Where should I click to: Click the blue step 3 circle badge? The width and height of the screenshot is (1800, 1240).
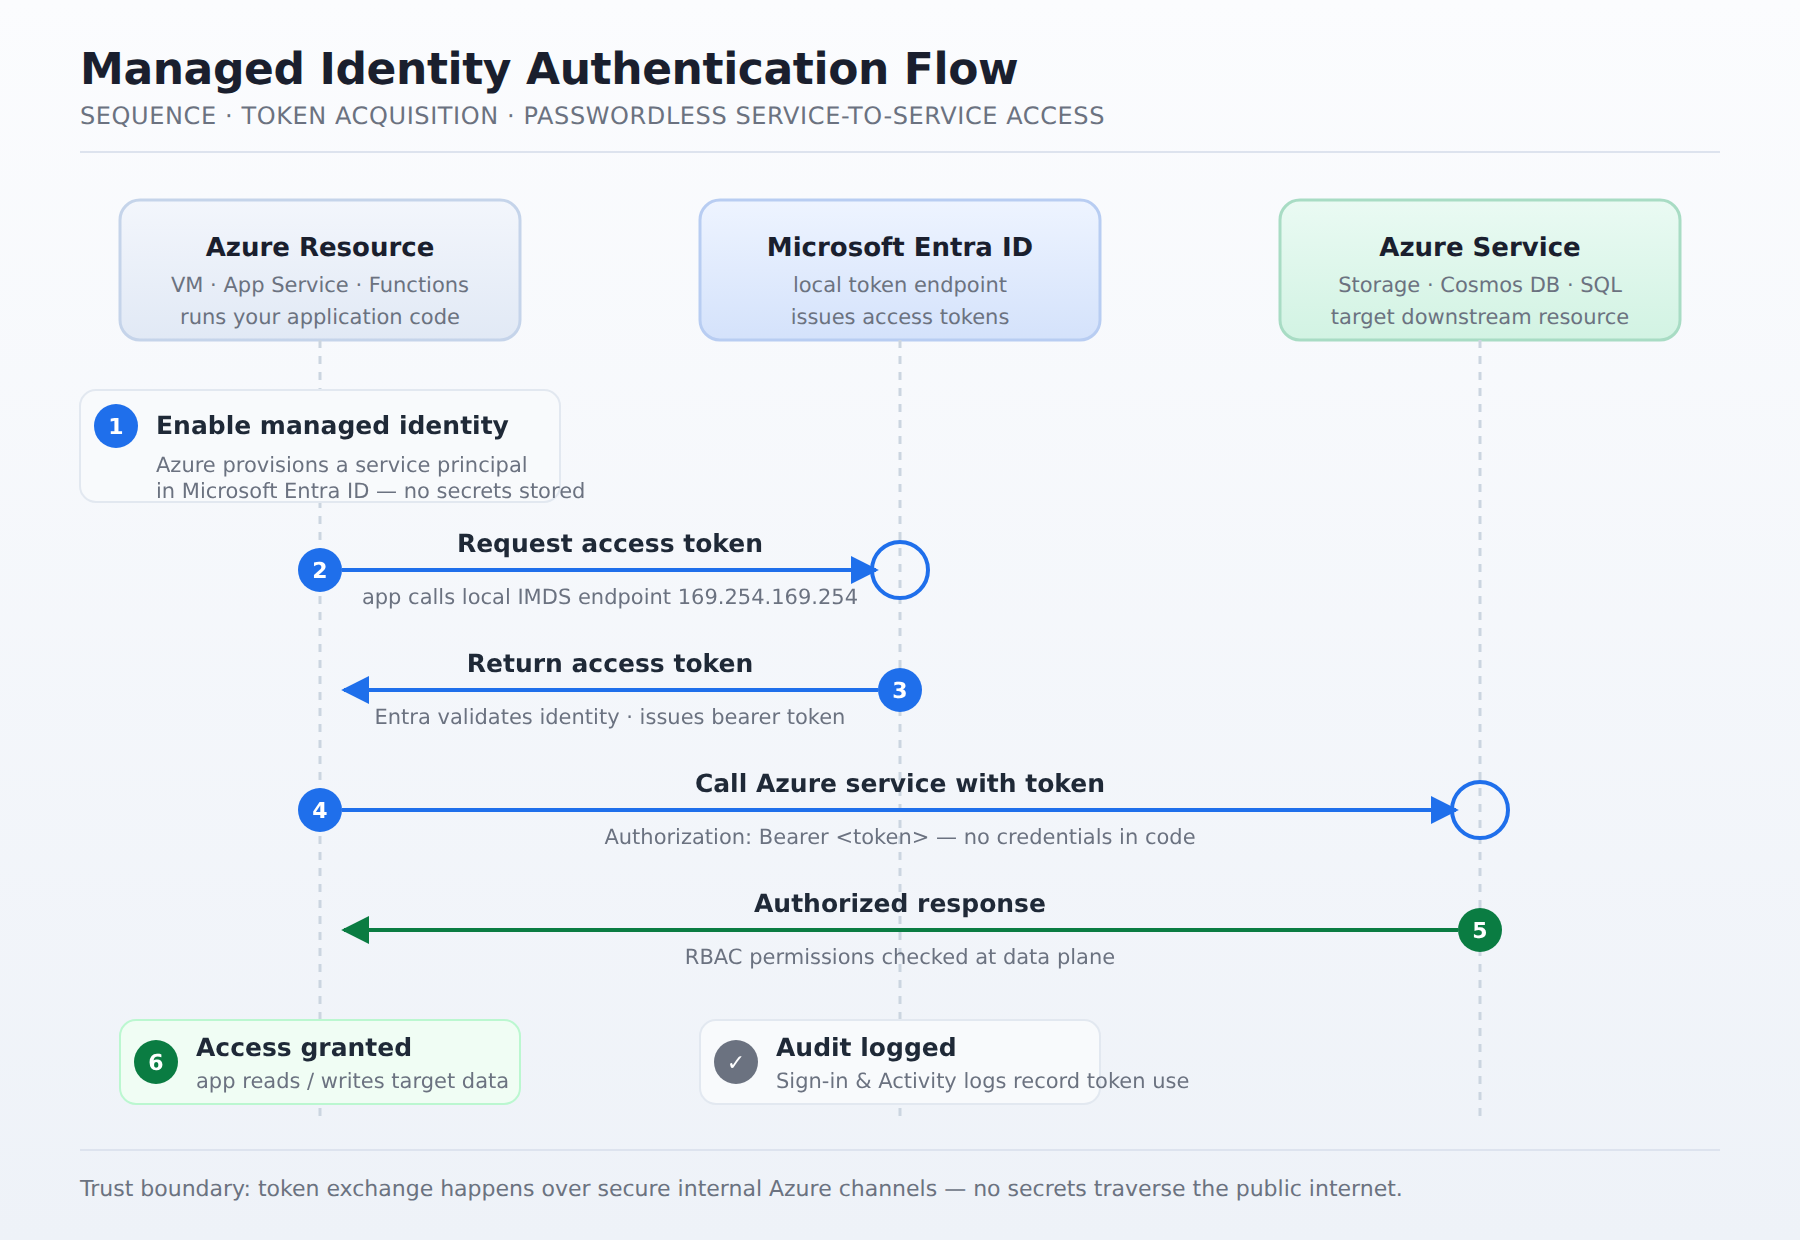click(x=900, y=690)
